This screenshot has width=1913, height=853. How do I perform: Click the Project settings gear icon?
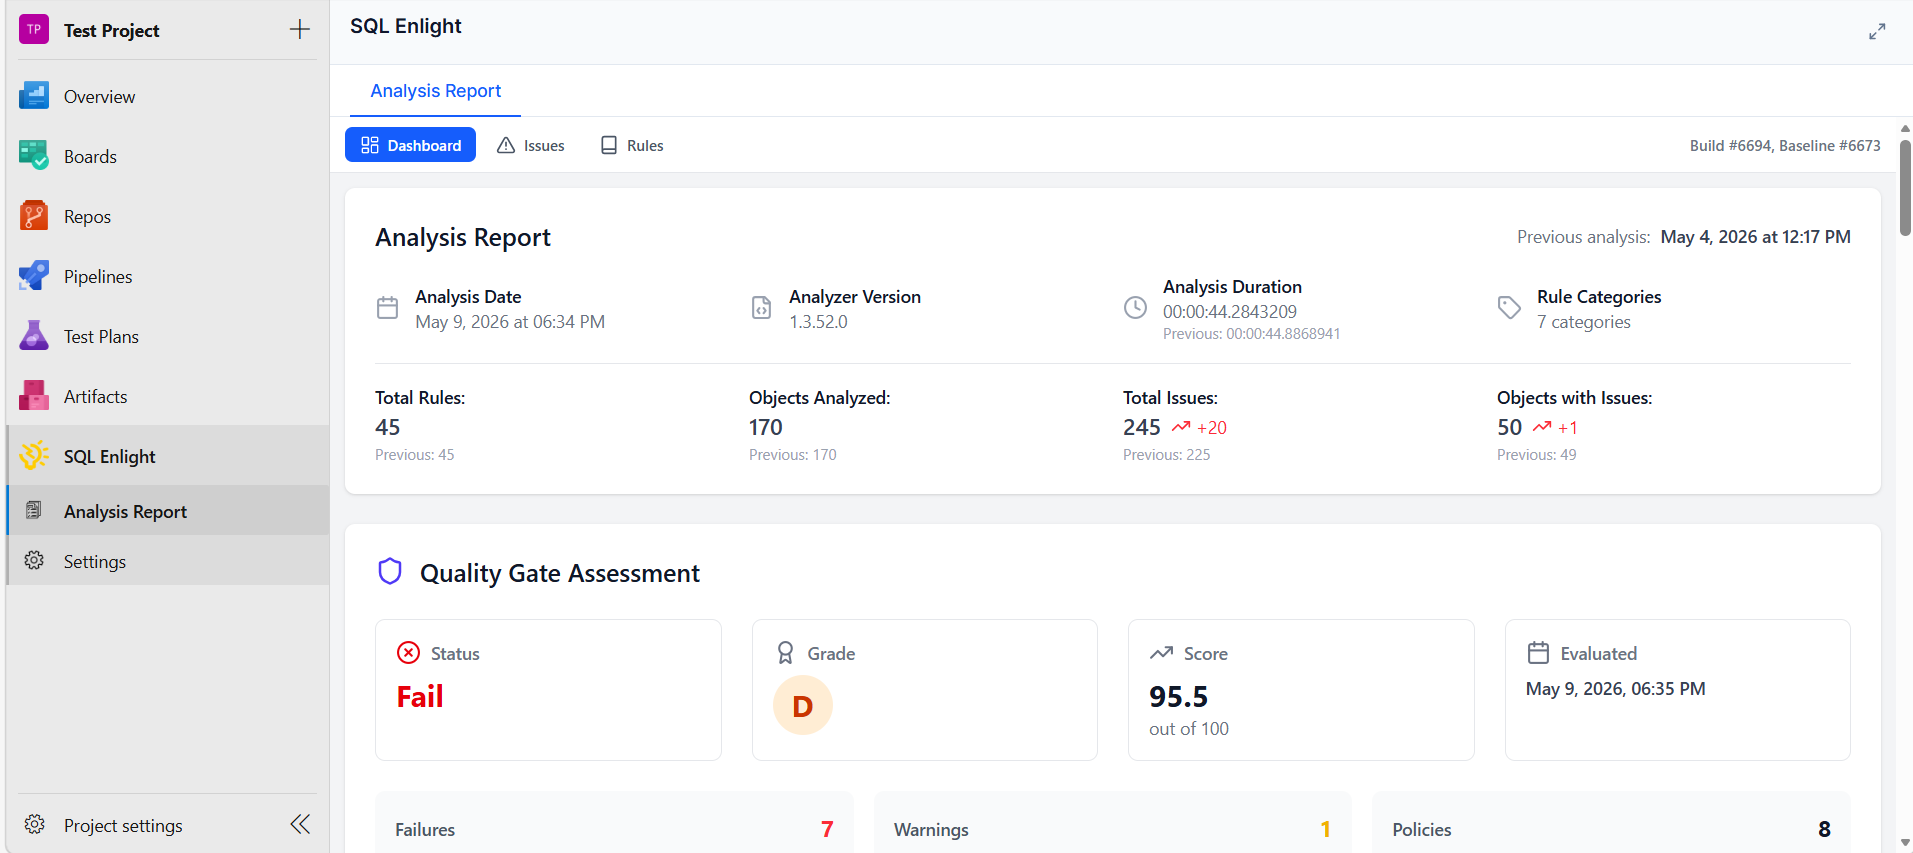coord(34,825)
